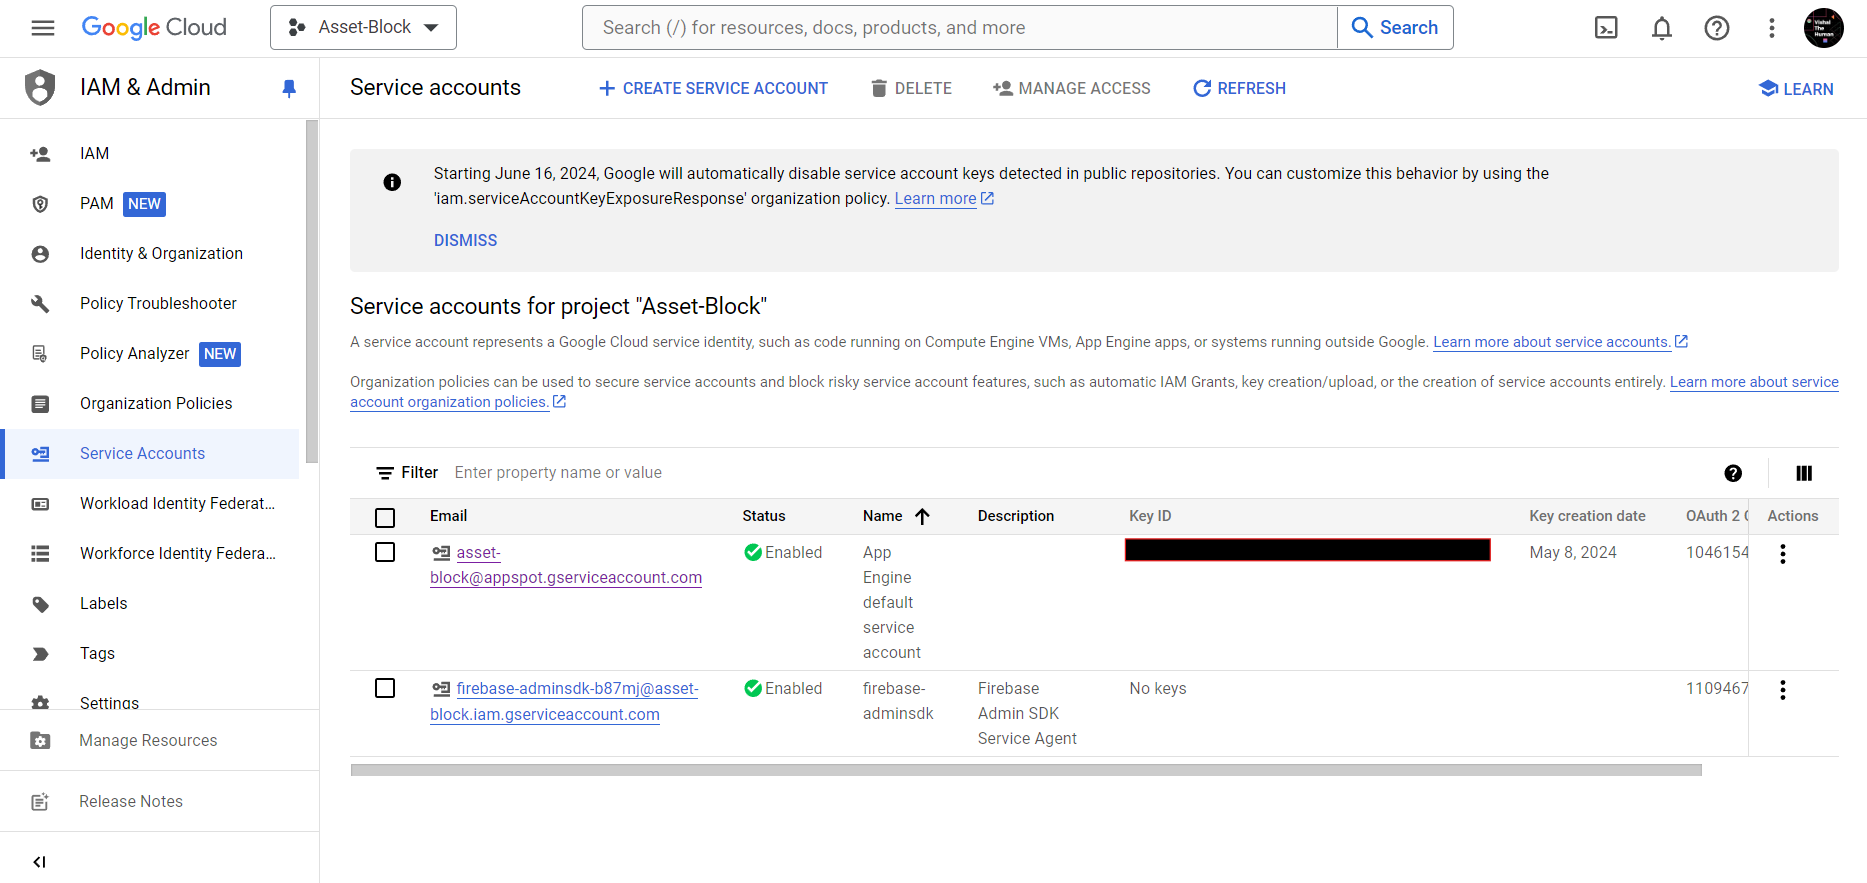The height and width of the screenshot is (883, 1867).
Task: Open the Learn more link in notice
Action: click(x=944, y=199)
